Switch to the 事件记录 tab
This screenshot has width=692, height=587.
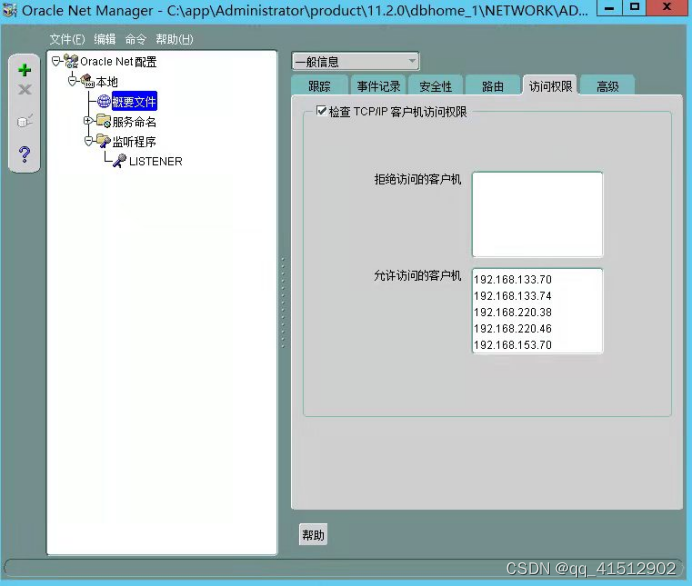pyautogui.click(x=378, y=86)
